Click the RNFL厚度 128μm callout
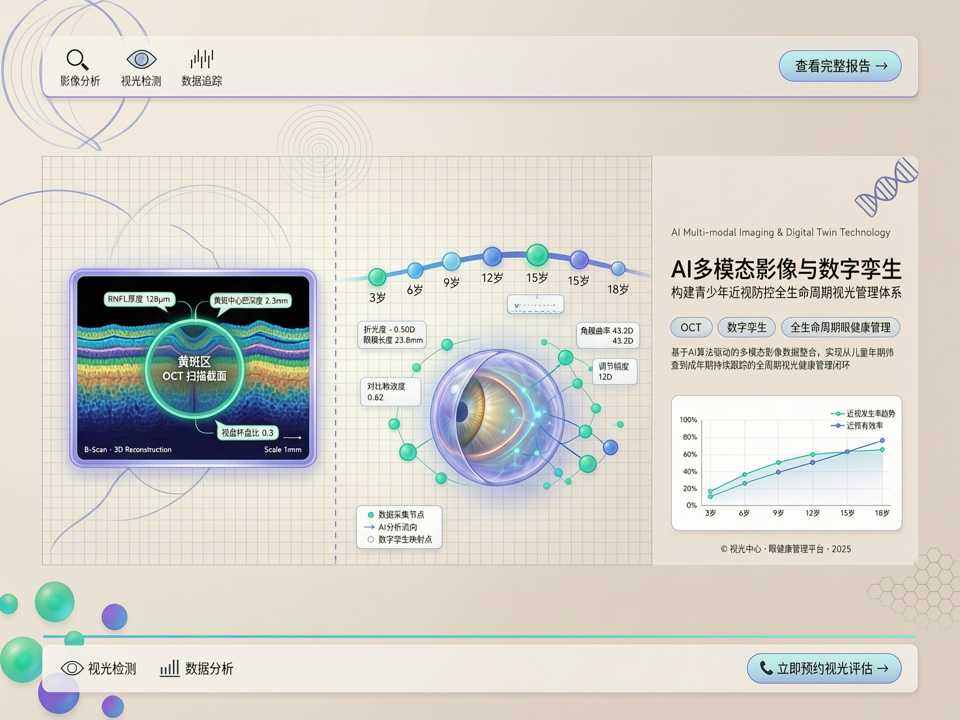 [x=139, y=299]
